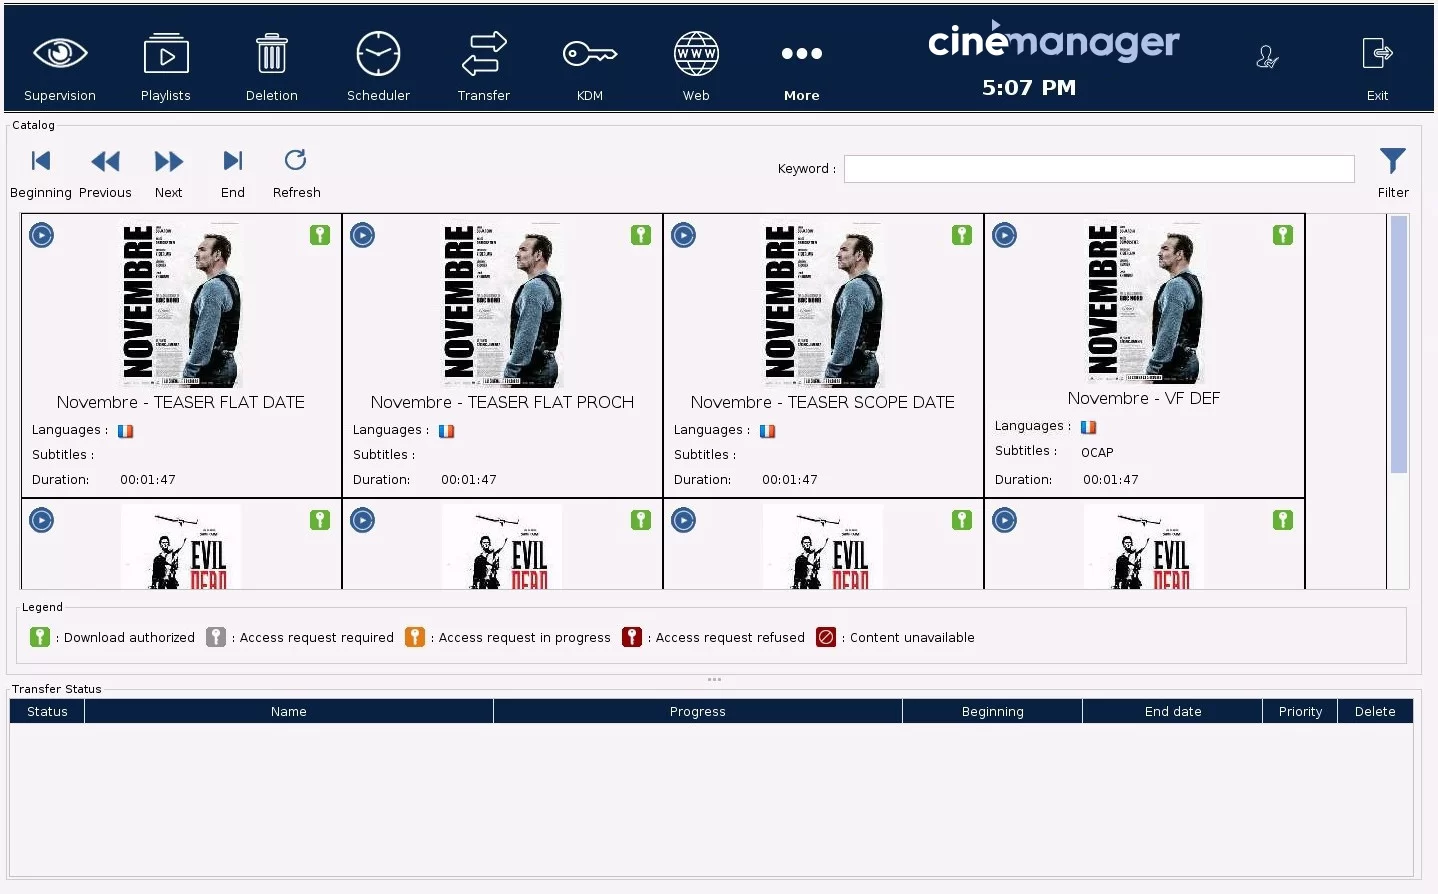Viewport: 1438px width, 894px height.
Task: Click download key on Novembre VF DEF
Action: point(1283,235)
